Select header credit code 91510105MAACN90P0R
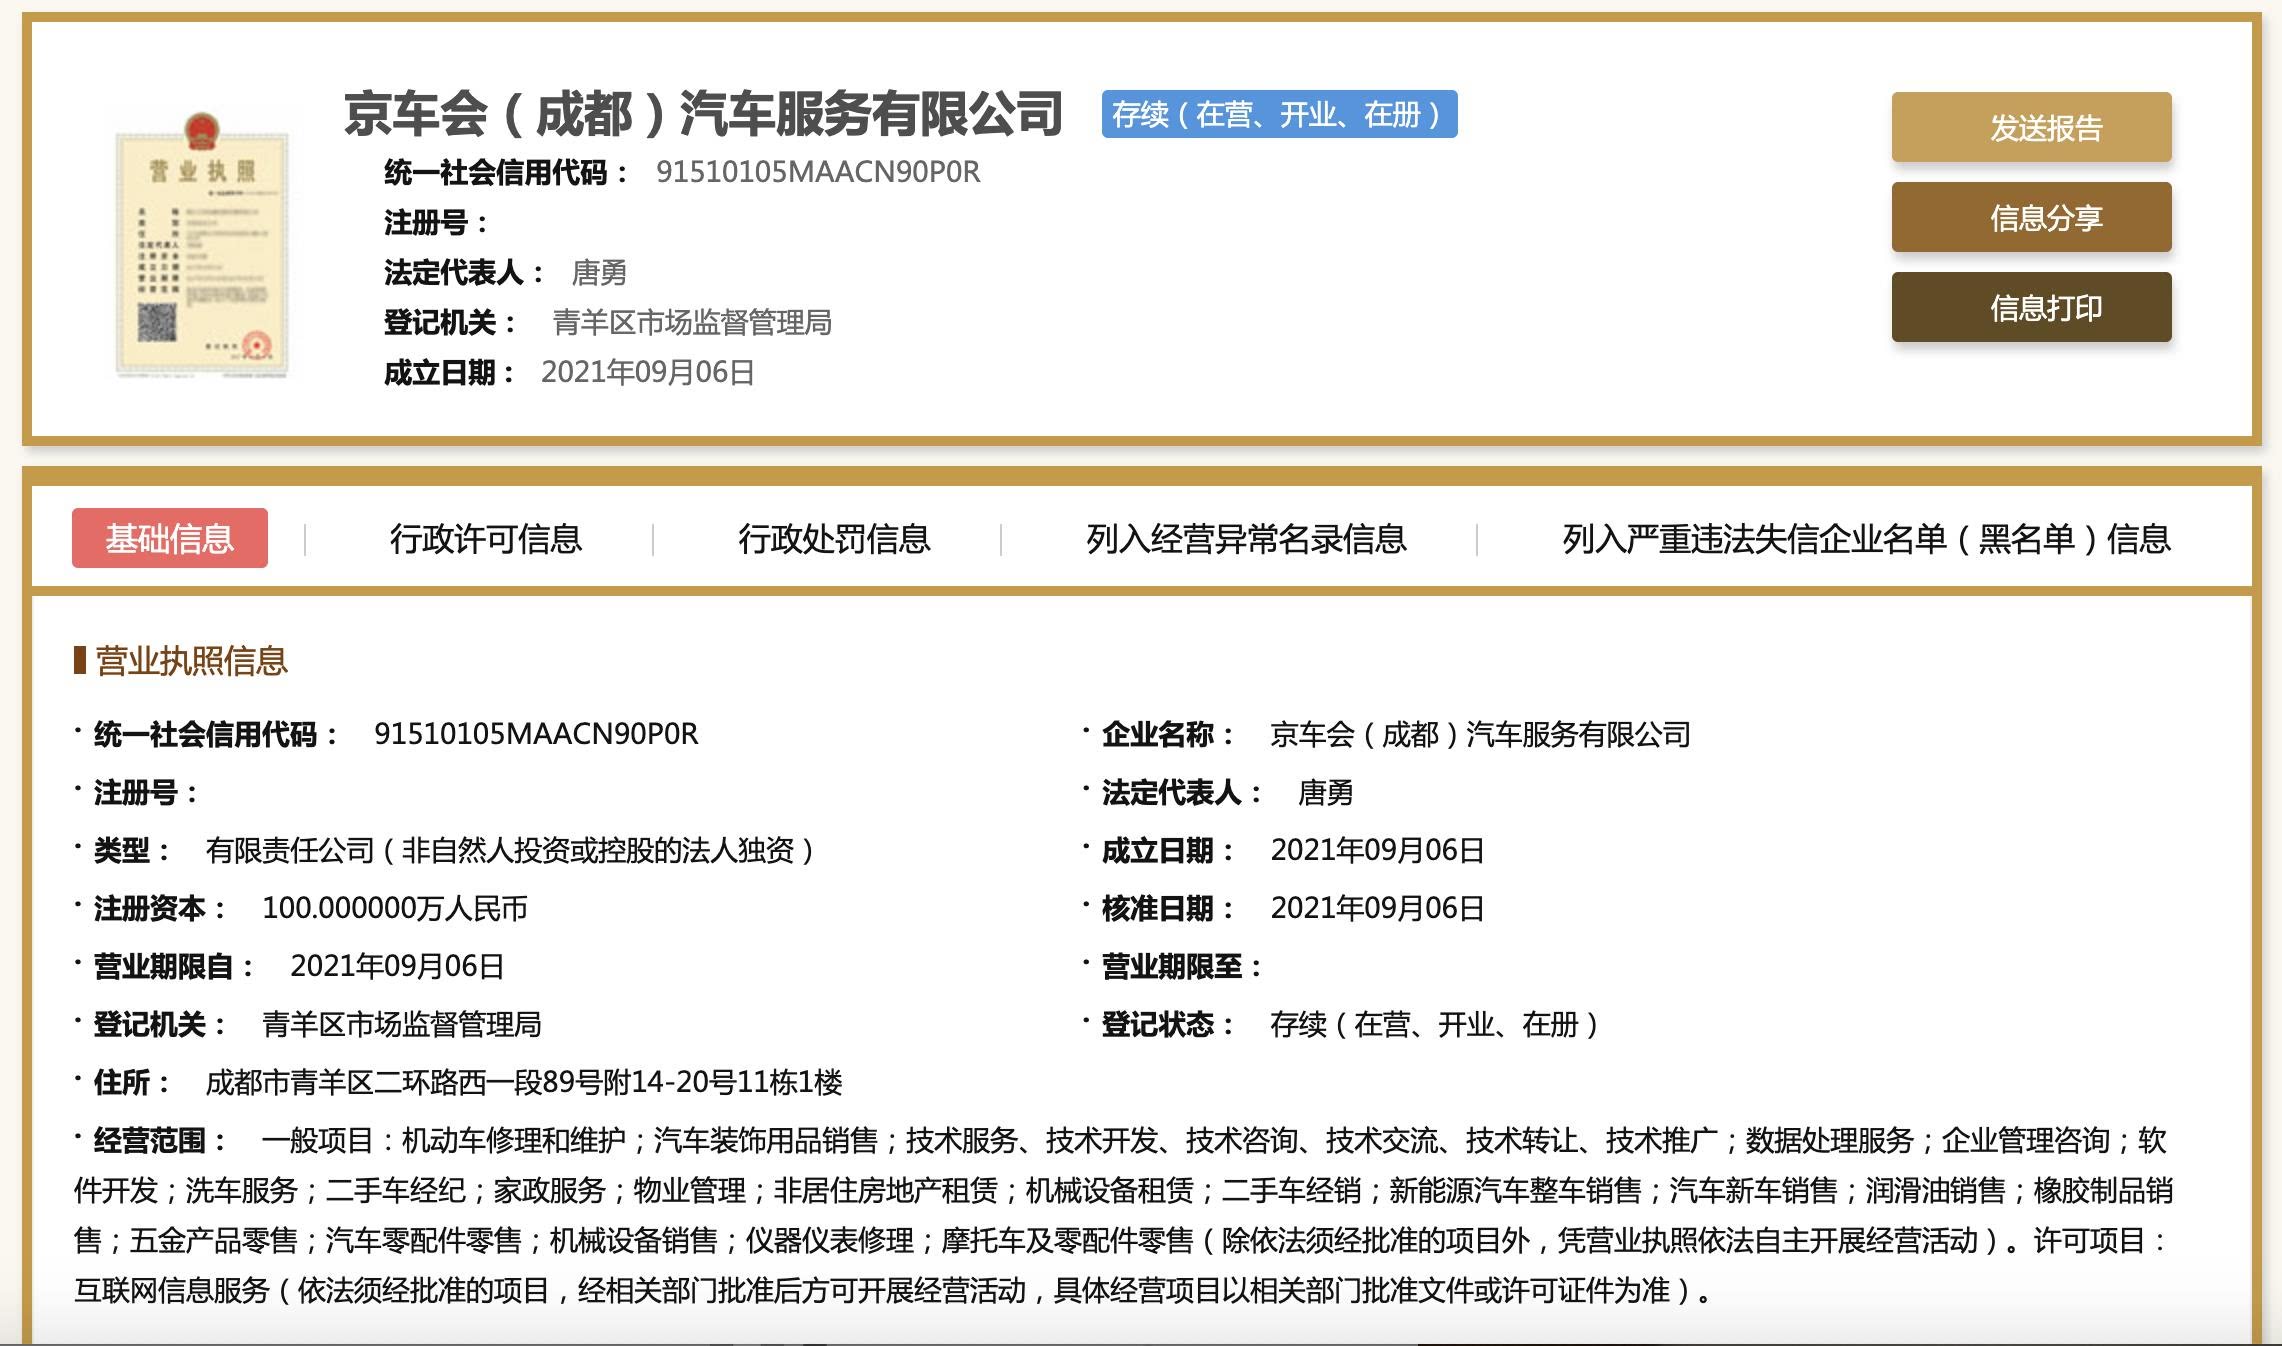 pyautogui.click(x=818, y=172)
